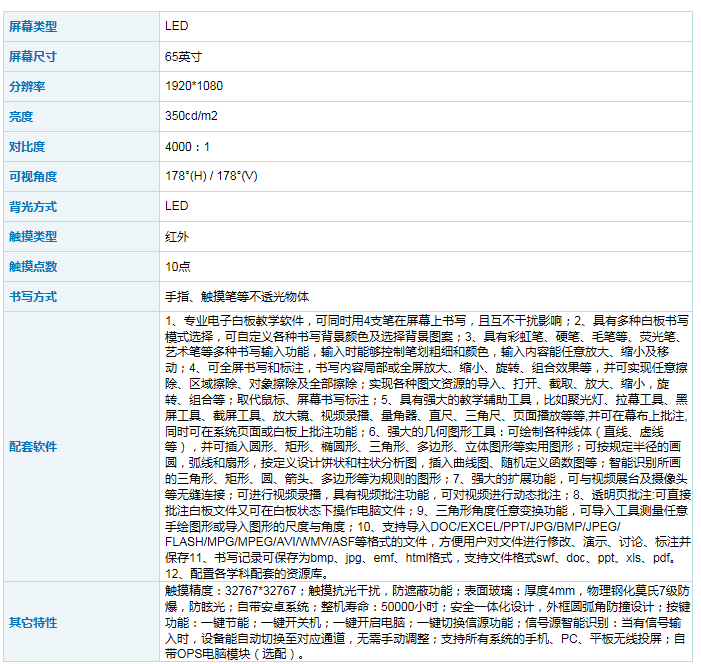Screen dimensions: 701x664
Task: Click the 其它特性 label
Action: pyautogui.click(x=33, y=623)
